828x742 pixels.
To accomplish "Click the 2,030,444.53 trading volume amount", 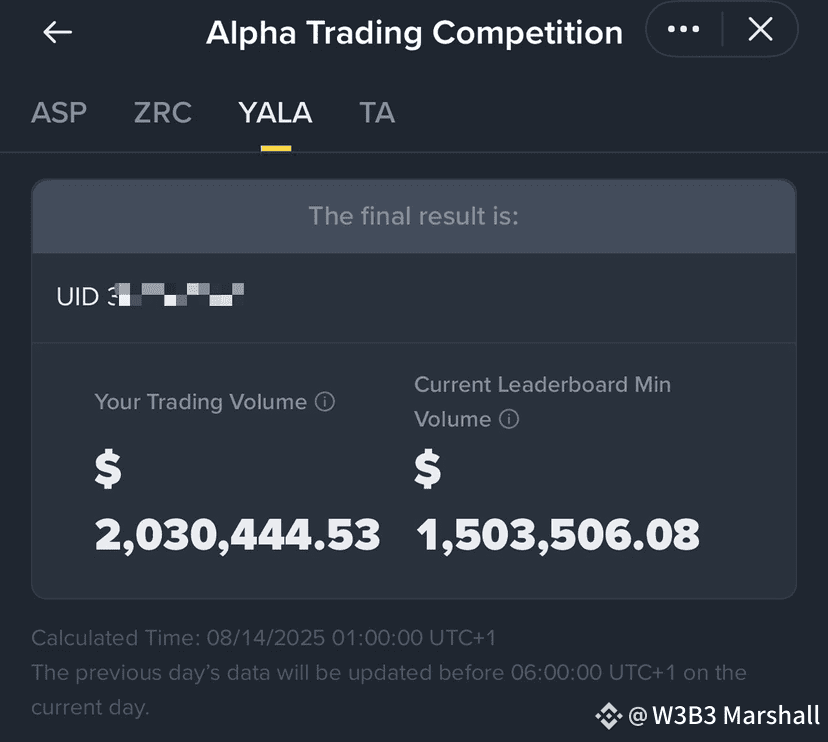I will (238, 534).
